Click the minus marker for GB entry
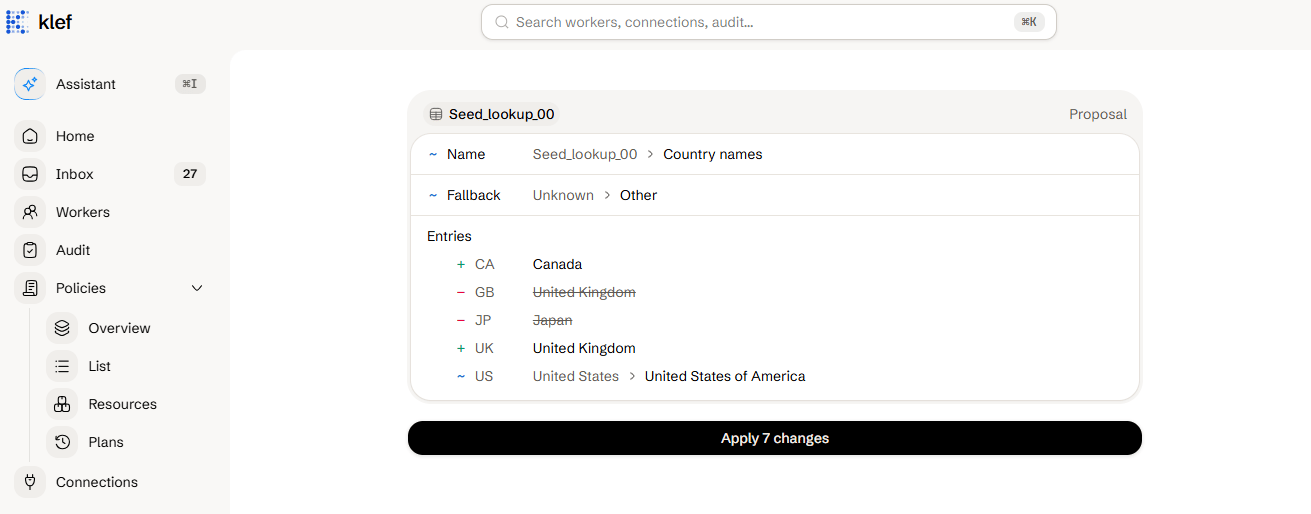This screenshot has width=1311, height=514. 461,292
